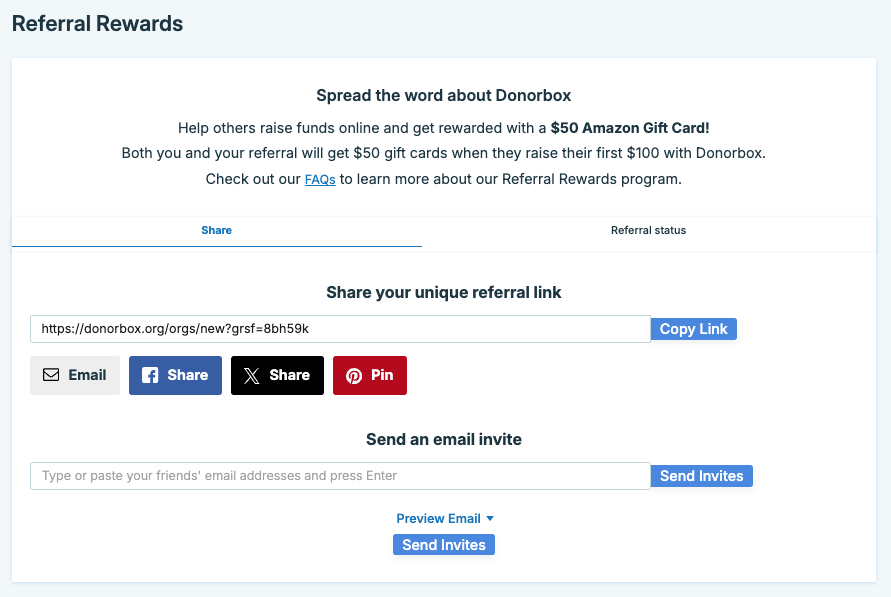The image size is (891, 597).
Task: Click the envelope icon on the Email button
Action: 51,375
